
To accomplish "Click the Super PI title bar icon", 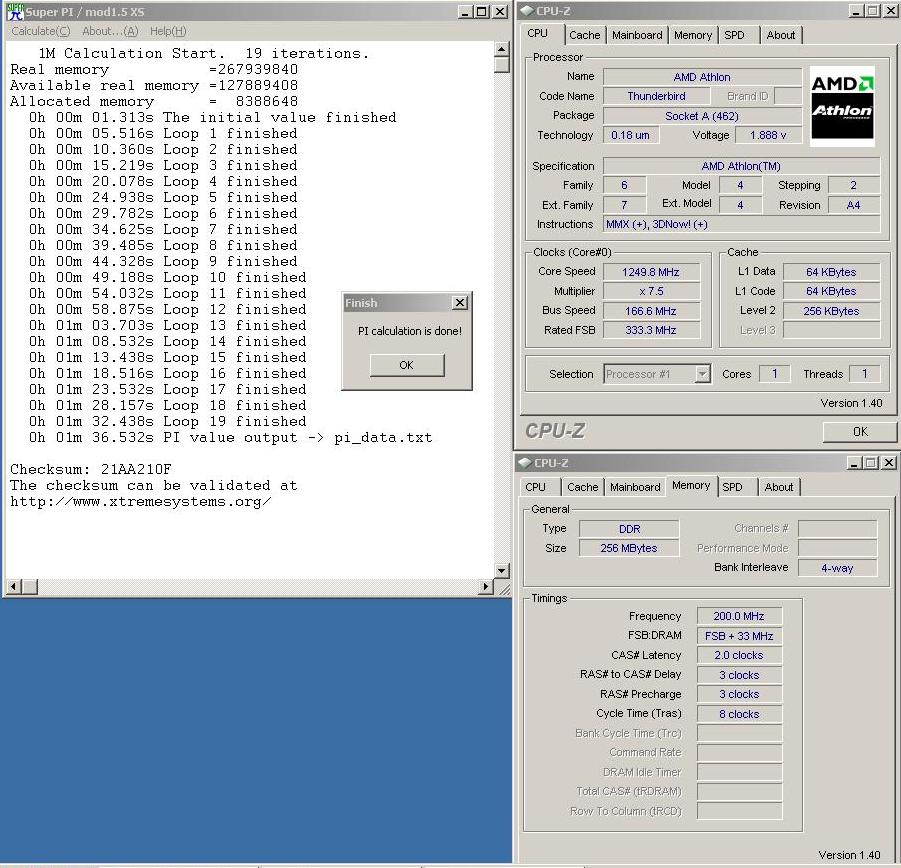I will 15,11.
